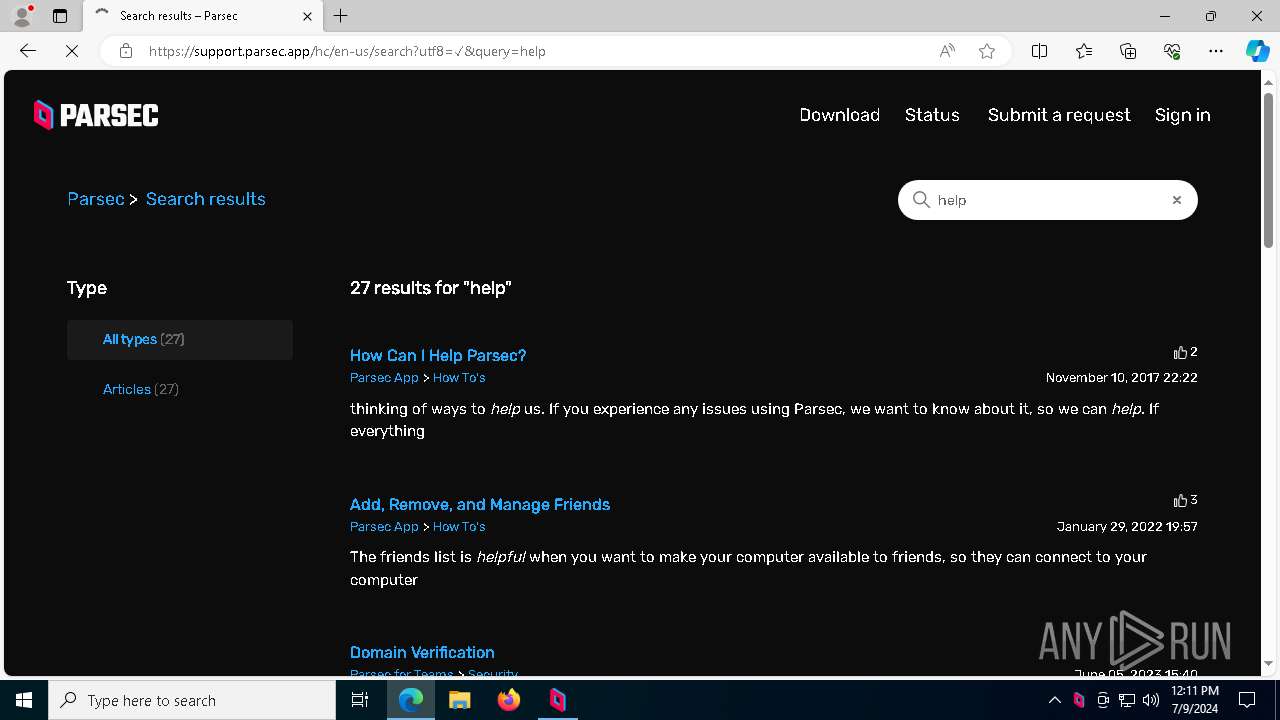This screenshot has width=1280, height=720.
Task: Stop loading the page
Action: tap(72, 51)
